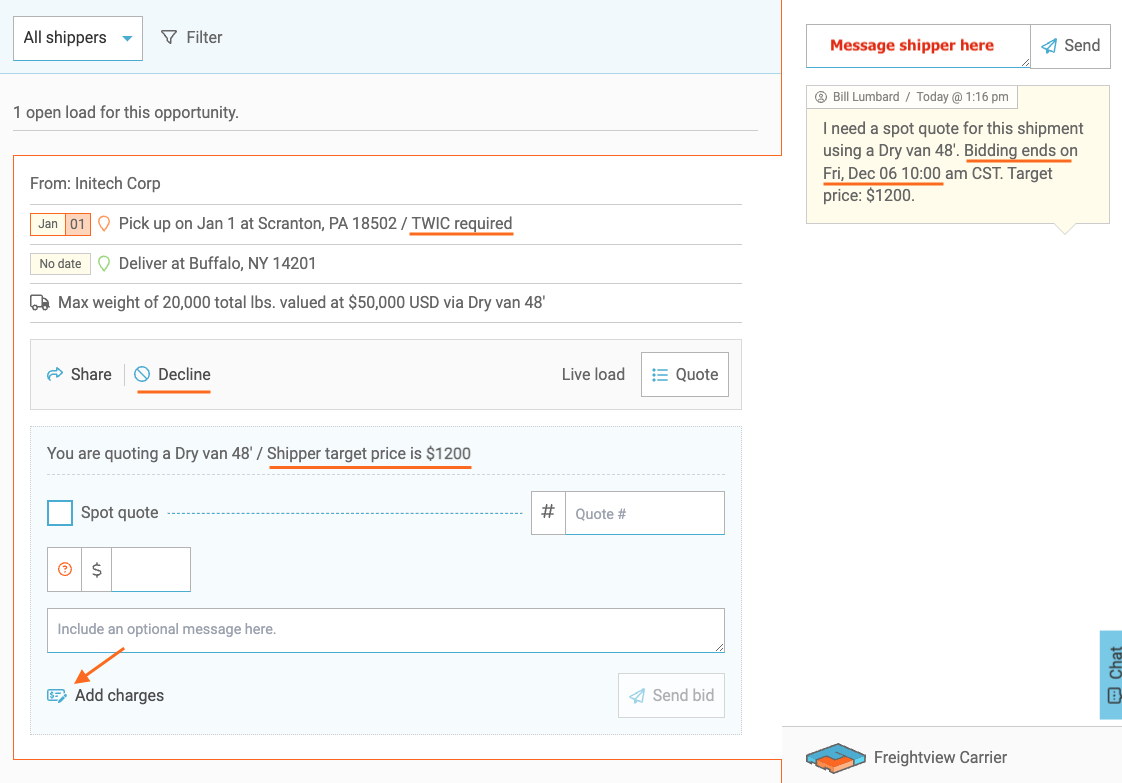The height and width of the screenshot is (783, 1122).
Task: Open the All shippers dropdown
Action: pyautogui.click(x=77, y=38)
